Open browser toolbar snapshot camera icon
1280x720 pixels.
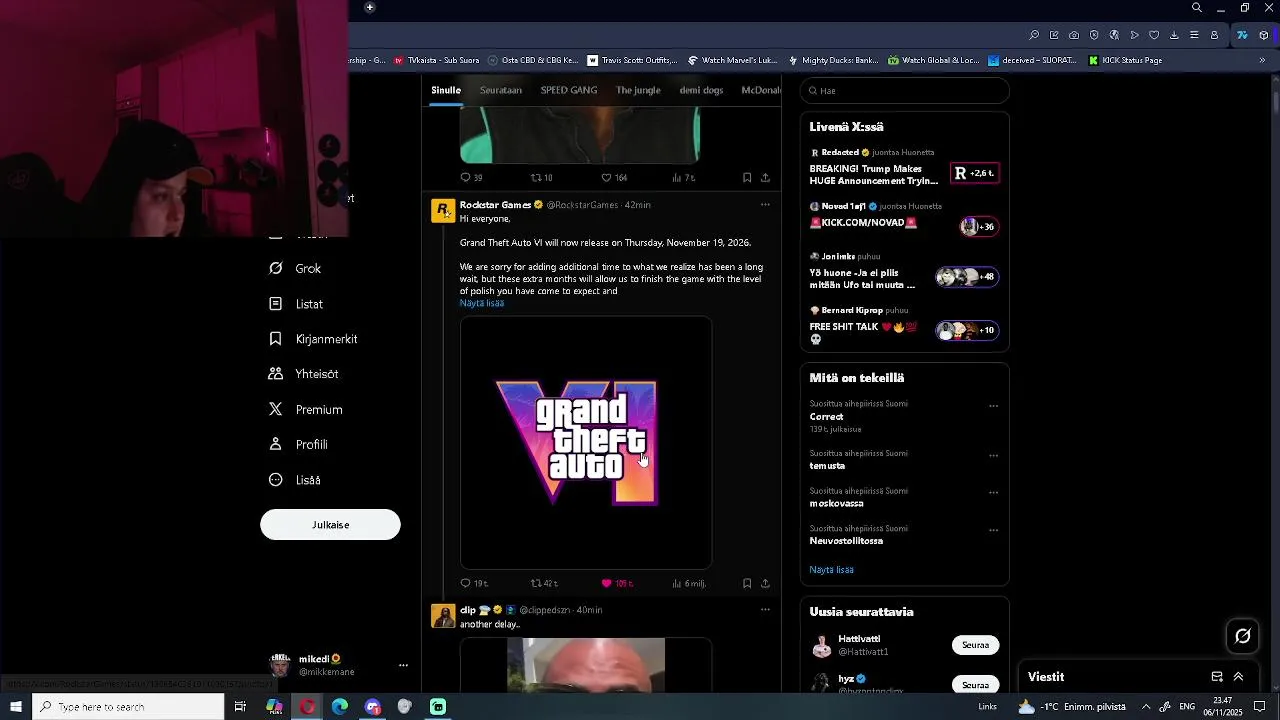[1074, 35]
